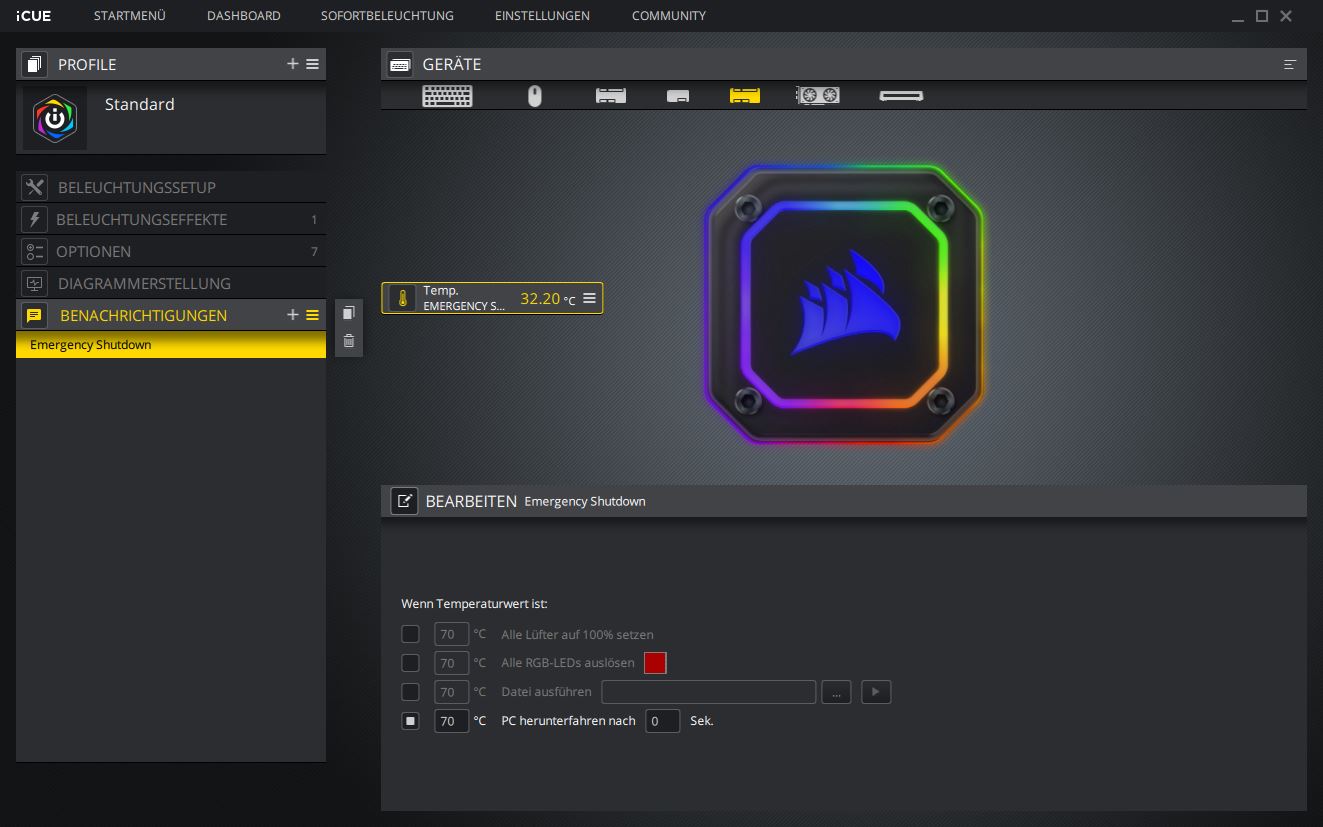Select the highlighted yellow cooler device icon

coord(745,96)
